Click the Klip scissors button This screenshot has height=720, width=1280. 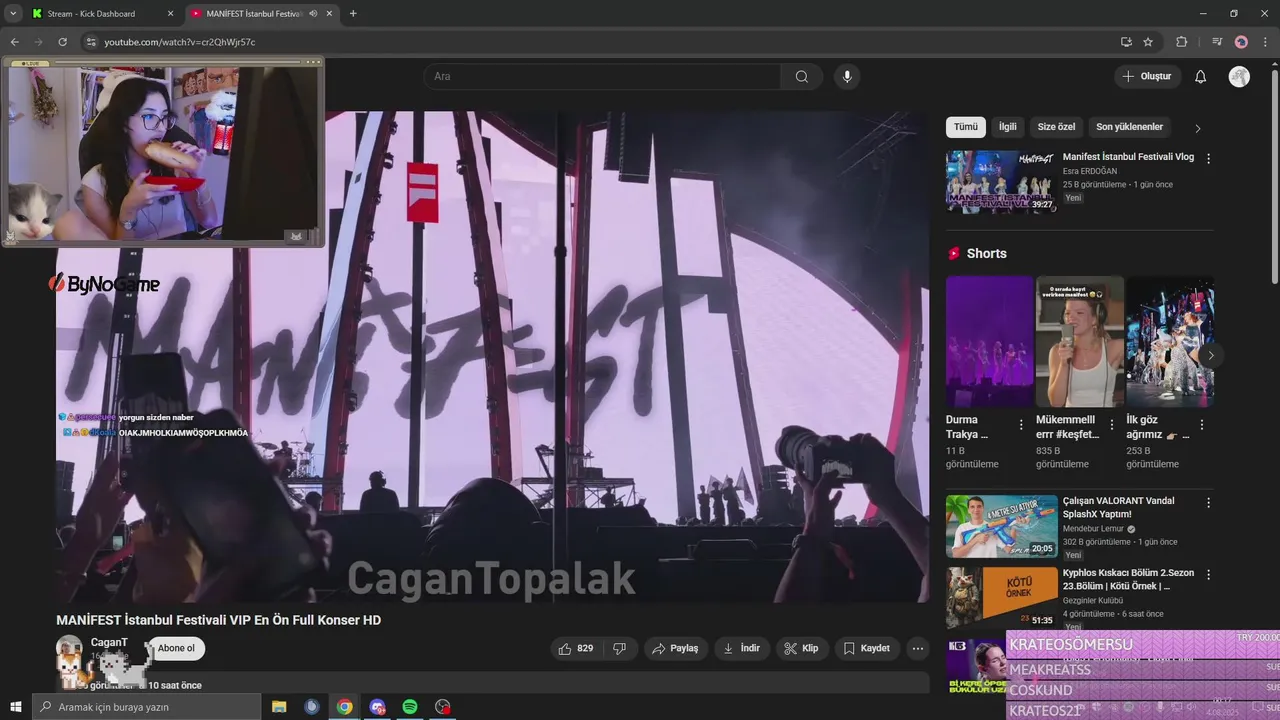click(802, 648)
